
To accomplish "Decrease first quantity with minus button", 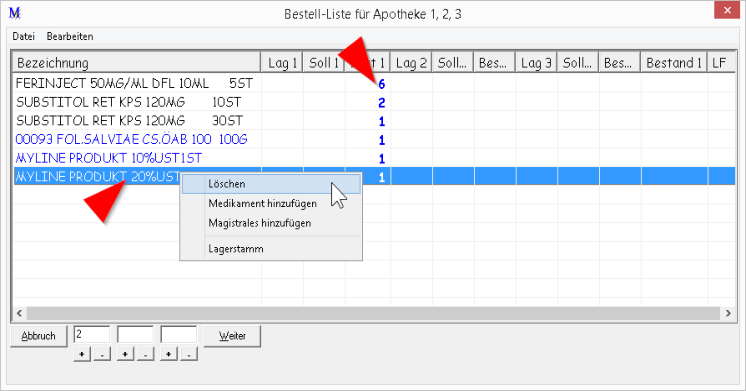I will tap(102, 354).
